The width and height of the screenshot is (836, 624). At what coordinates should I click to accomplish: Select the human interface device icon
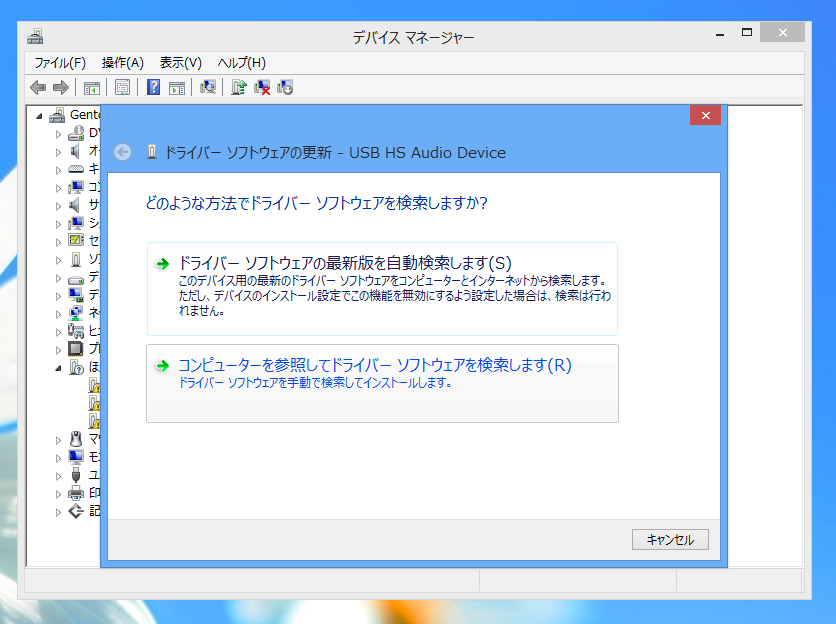click(76, 331)
